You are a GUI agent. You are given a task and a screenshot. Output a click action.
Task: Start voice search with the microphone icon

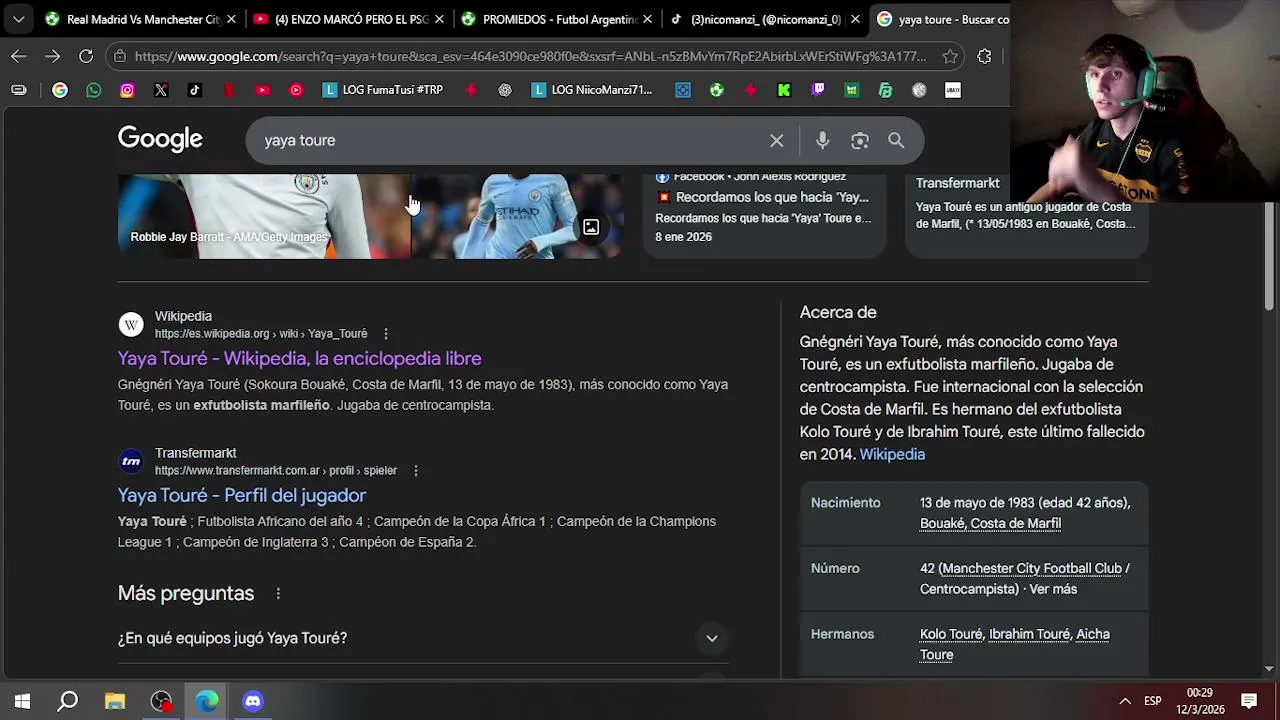pos(822,141)
